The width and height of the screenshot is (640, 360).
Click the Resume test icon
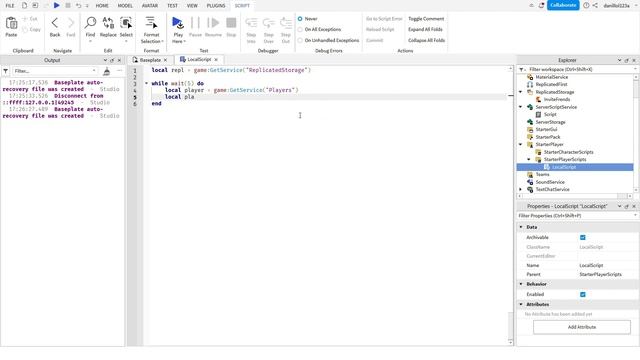[213, 23]
